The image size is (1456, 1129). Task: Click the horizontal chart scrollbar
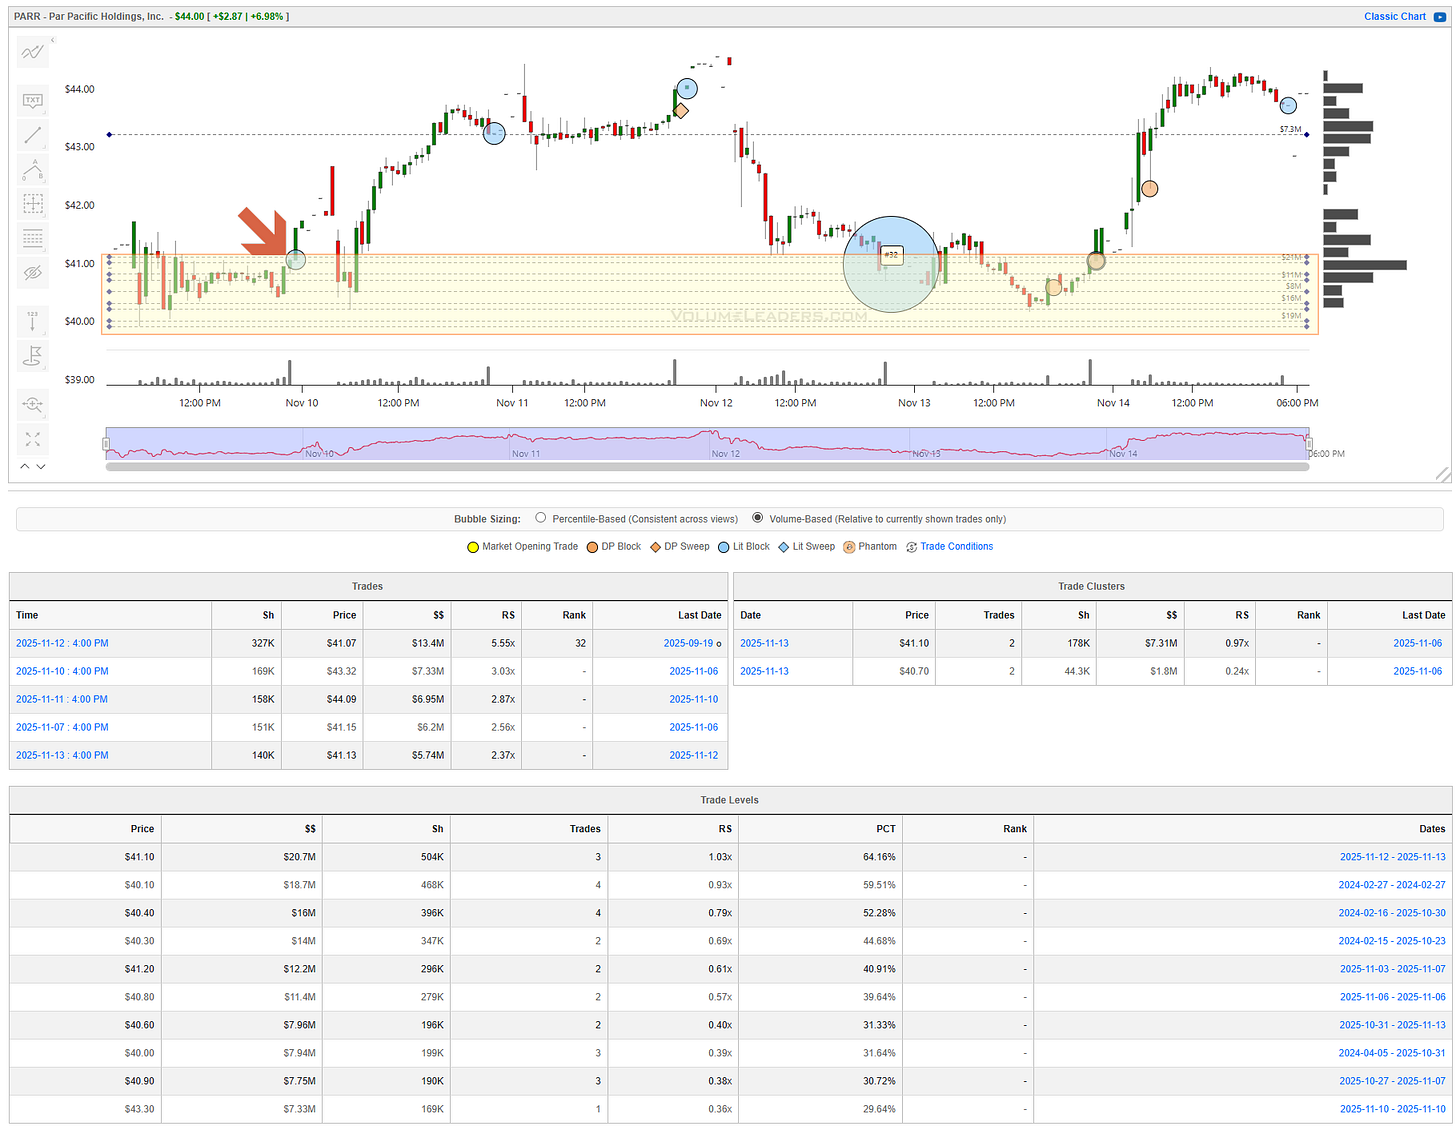point(707,467)
